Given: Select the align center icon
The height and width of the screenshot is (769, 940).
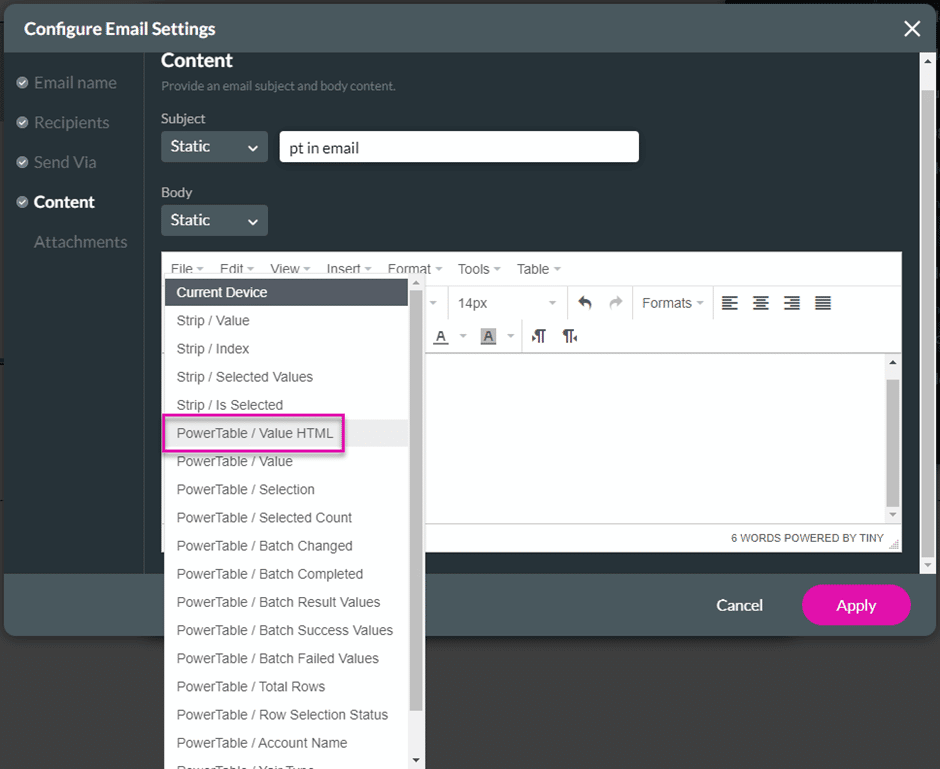Looking at the screenshot, I should click(762, 303).
